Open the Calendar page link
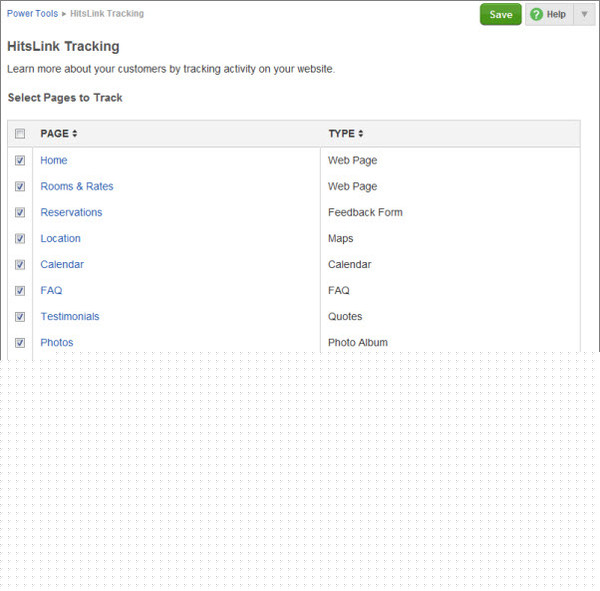 click(x=62, y=264)
